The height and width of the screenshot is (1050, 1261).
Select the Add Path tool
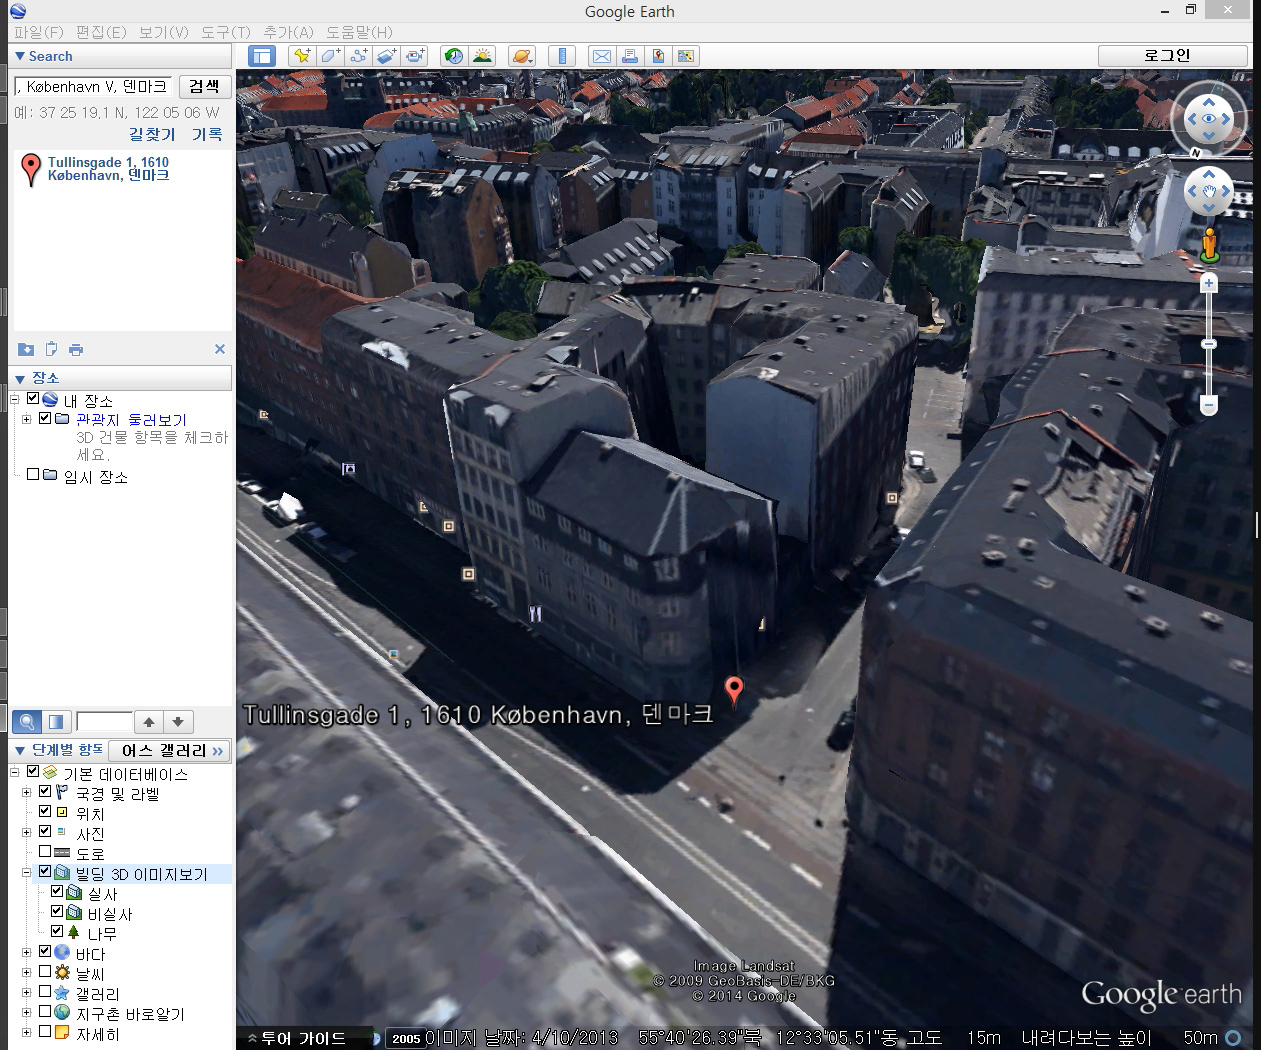358,56
